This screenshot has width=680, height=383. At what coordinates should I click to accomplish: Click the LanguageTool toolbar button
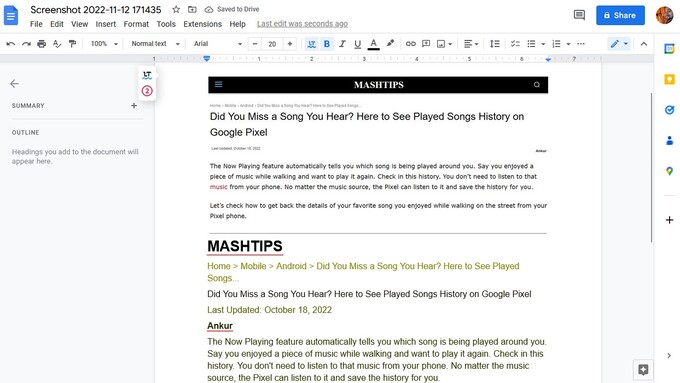pos(311,44)
